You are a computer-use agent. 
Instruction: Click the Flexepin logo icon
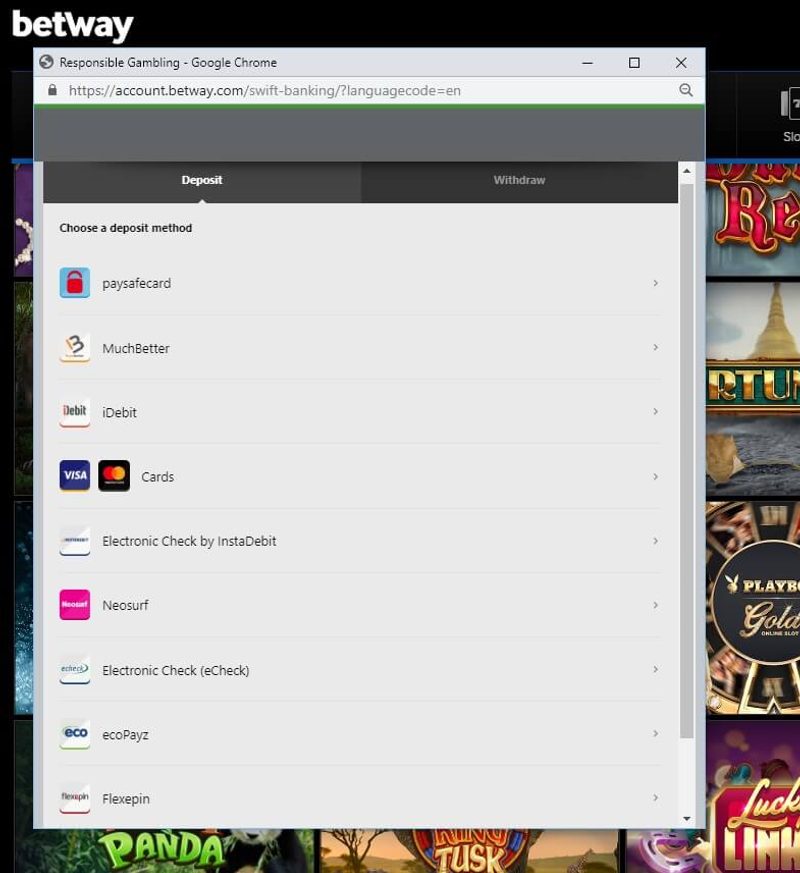click(x=75, y=798)
